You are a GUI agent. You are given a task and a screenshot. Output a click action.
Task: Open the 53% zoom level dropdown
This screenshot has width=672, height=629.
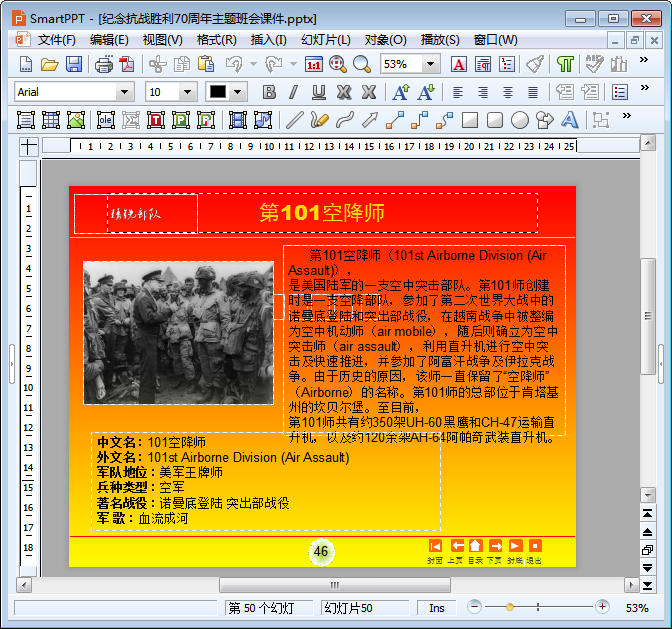[430, 64]
